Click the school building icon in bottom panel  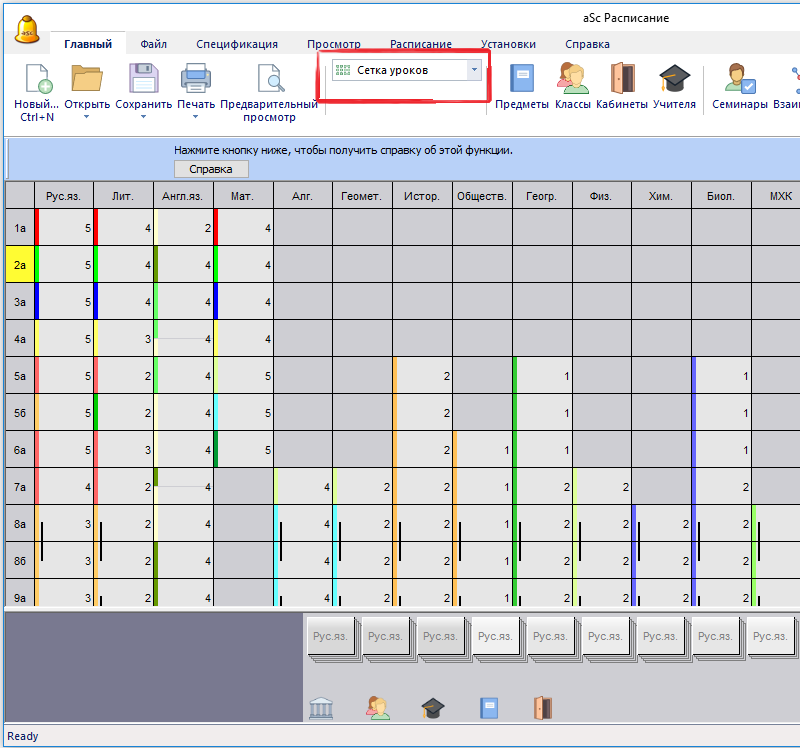coord(321,708)
